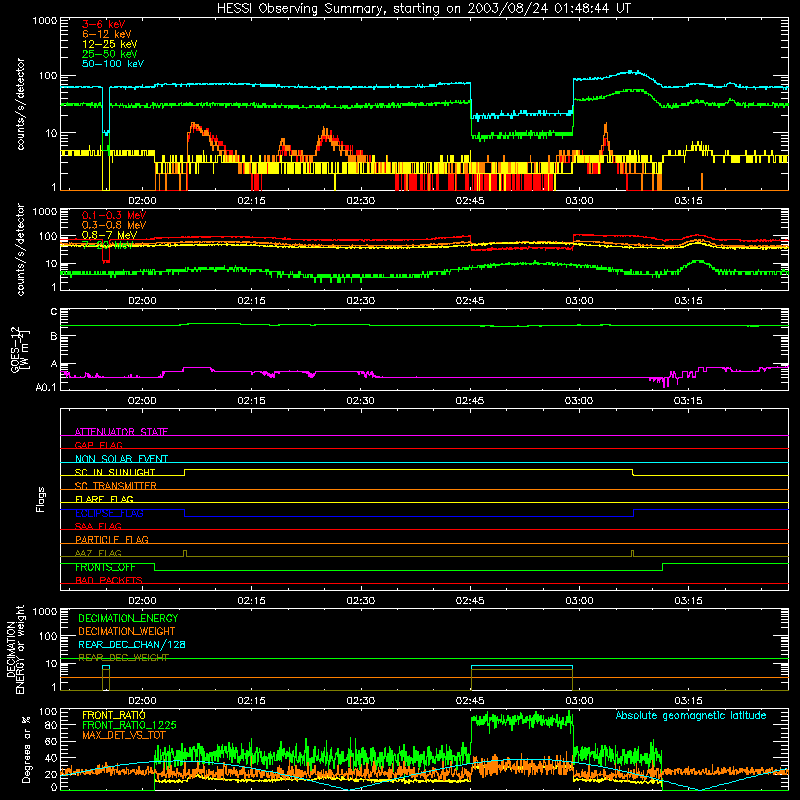Click 02:45 tick label under the Flags panel
The image size is (800, 800).
[470, 601]
